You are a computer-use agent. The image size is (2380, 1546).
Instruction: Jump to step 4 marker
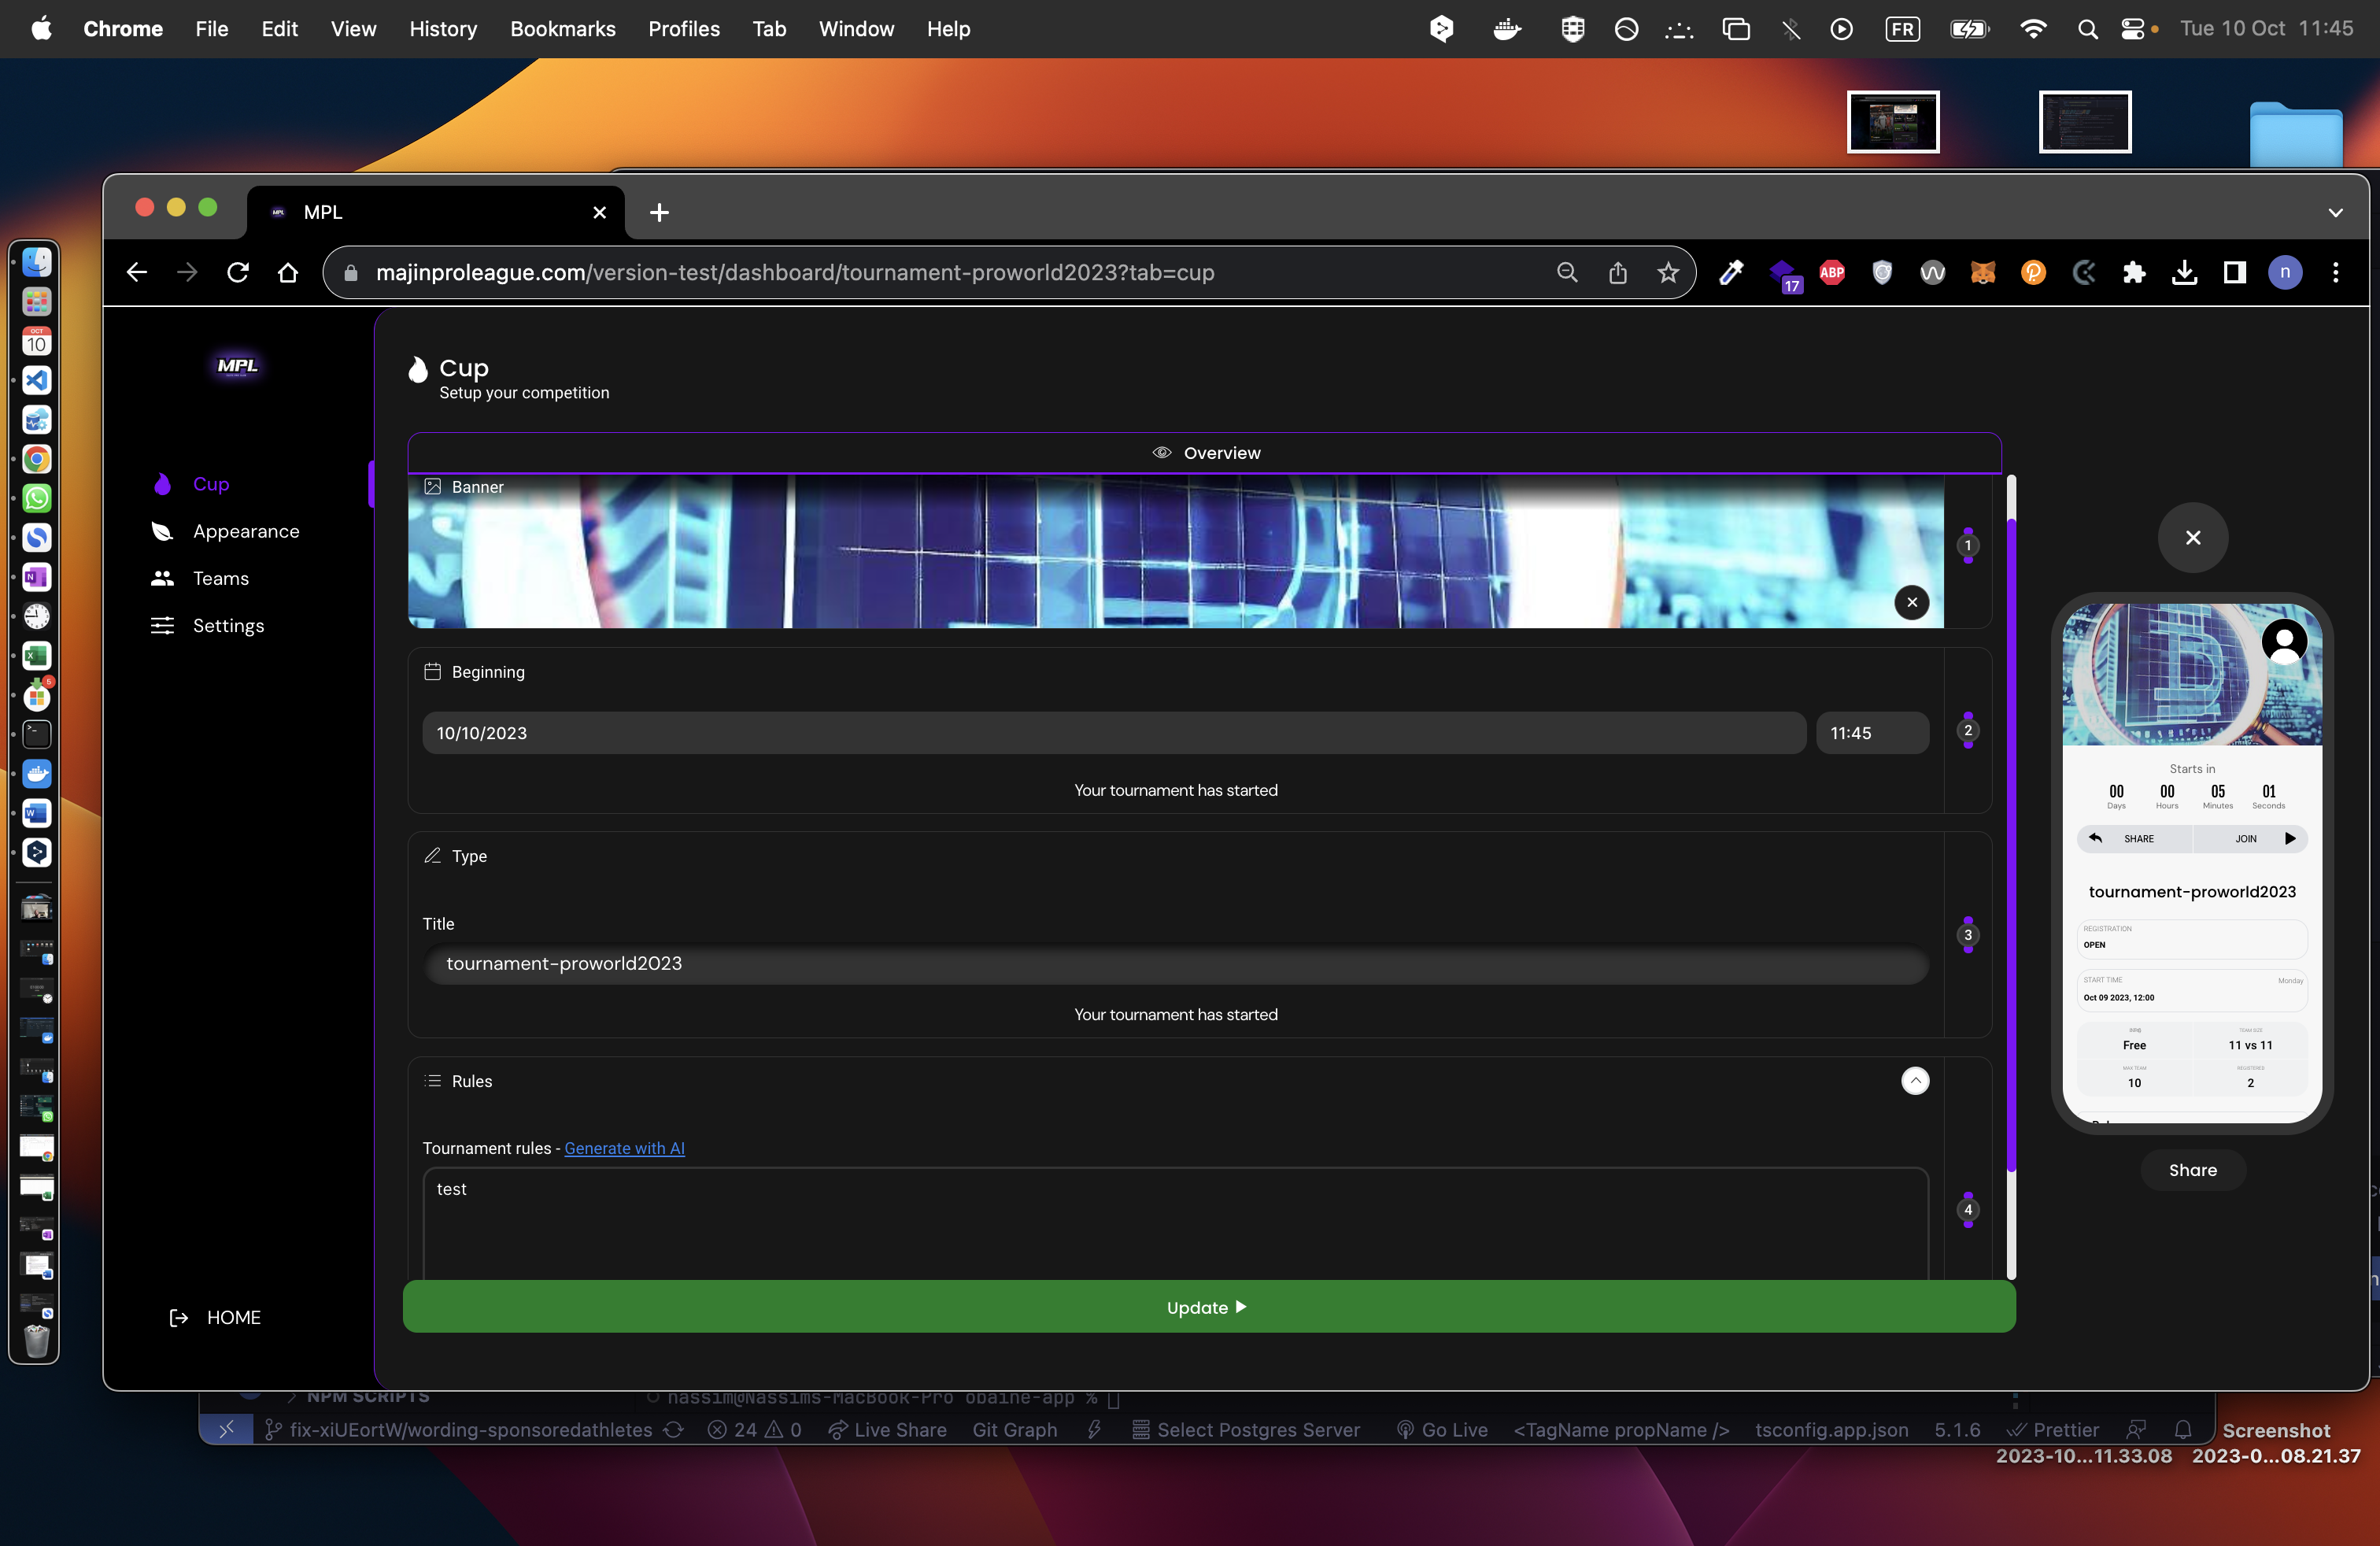pos(1967,1209)
